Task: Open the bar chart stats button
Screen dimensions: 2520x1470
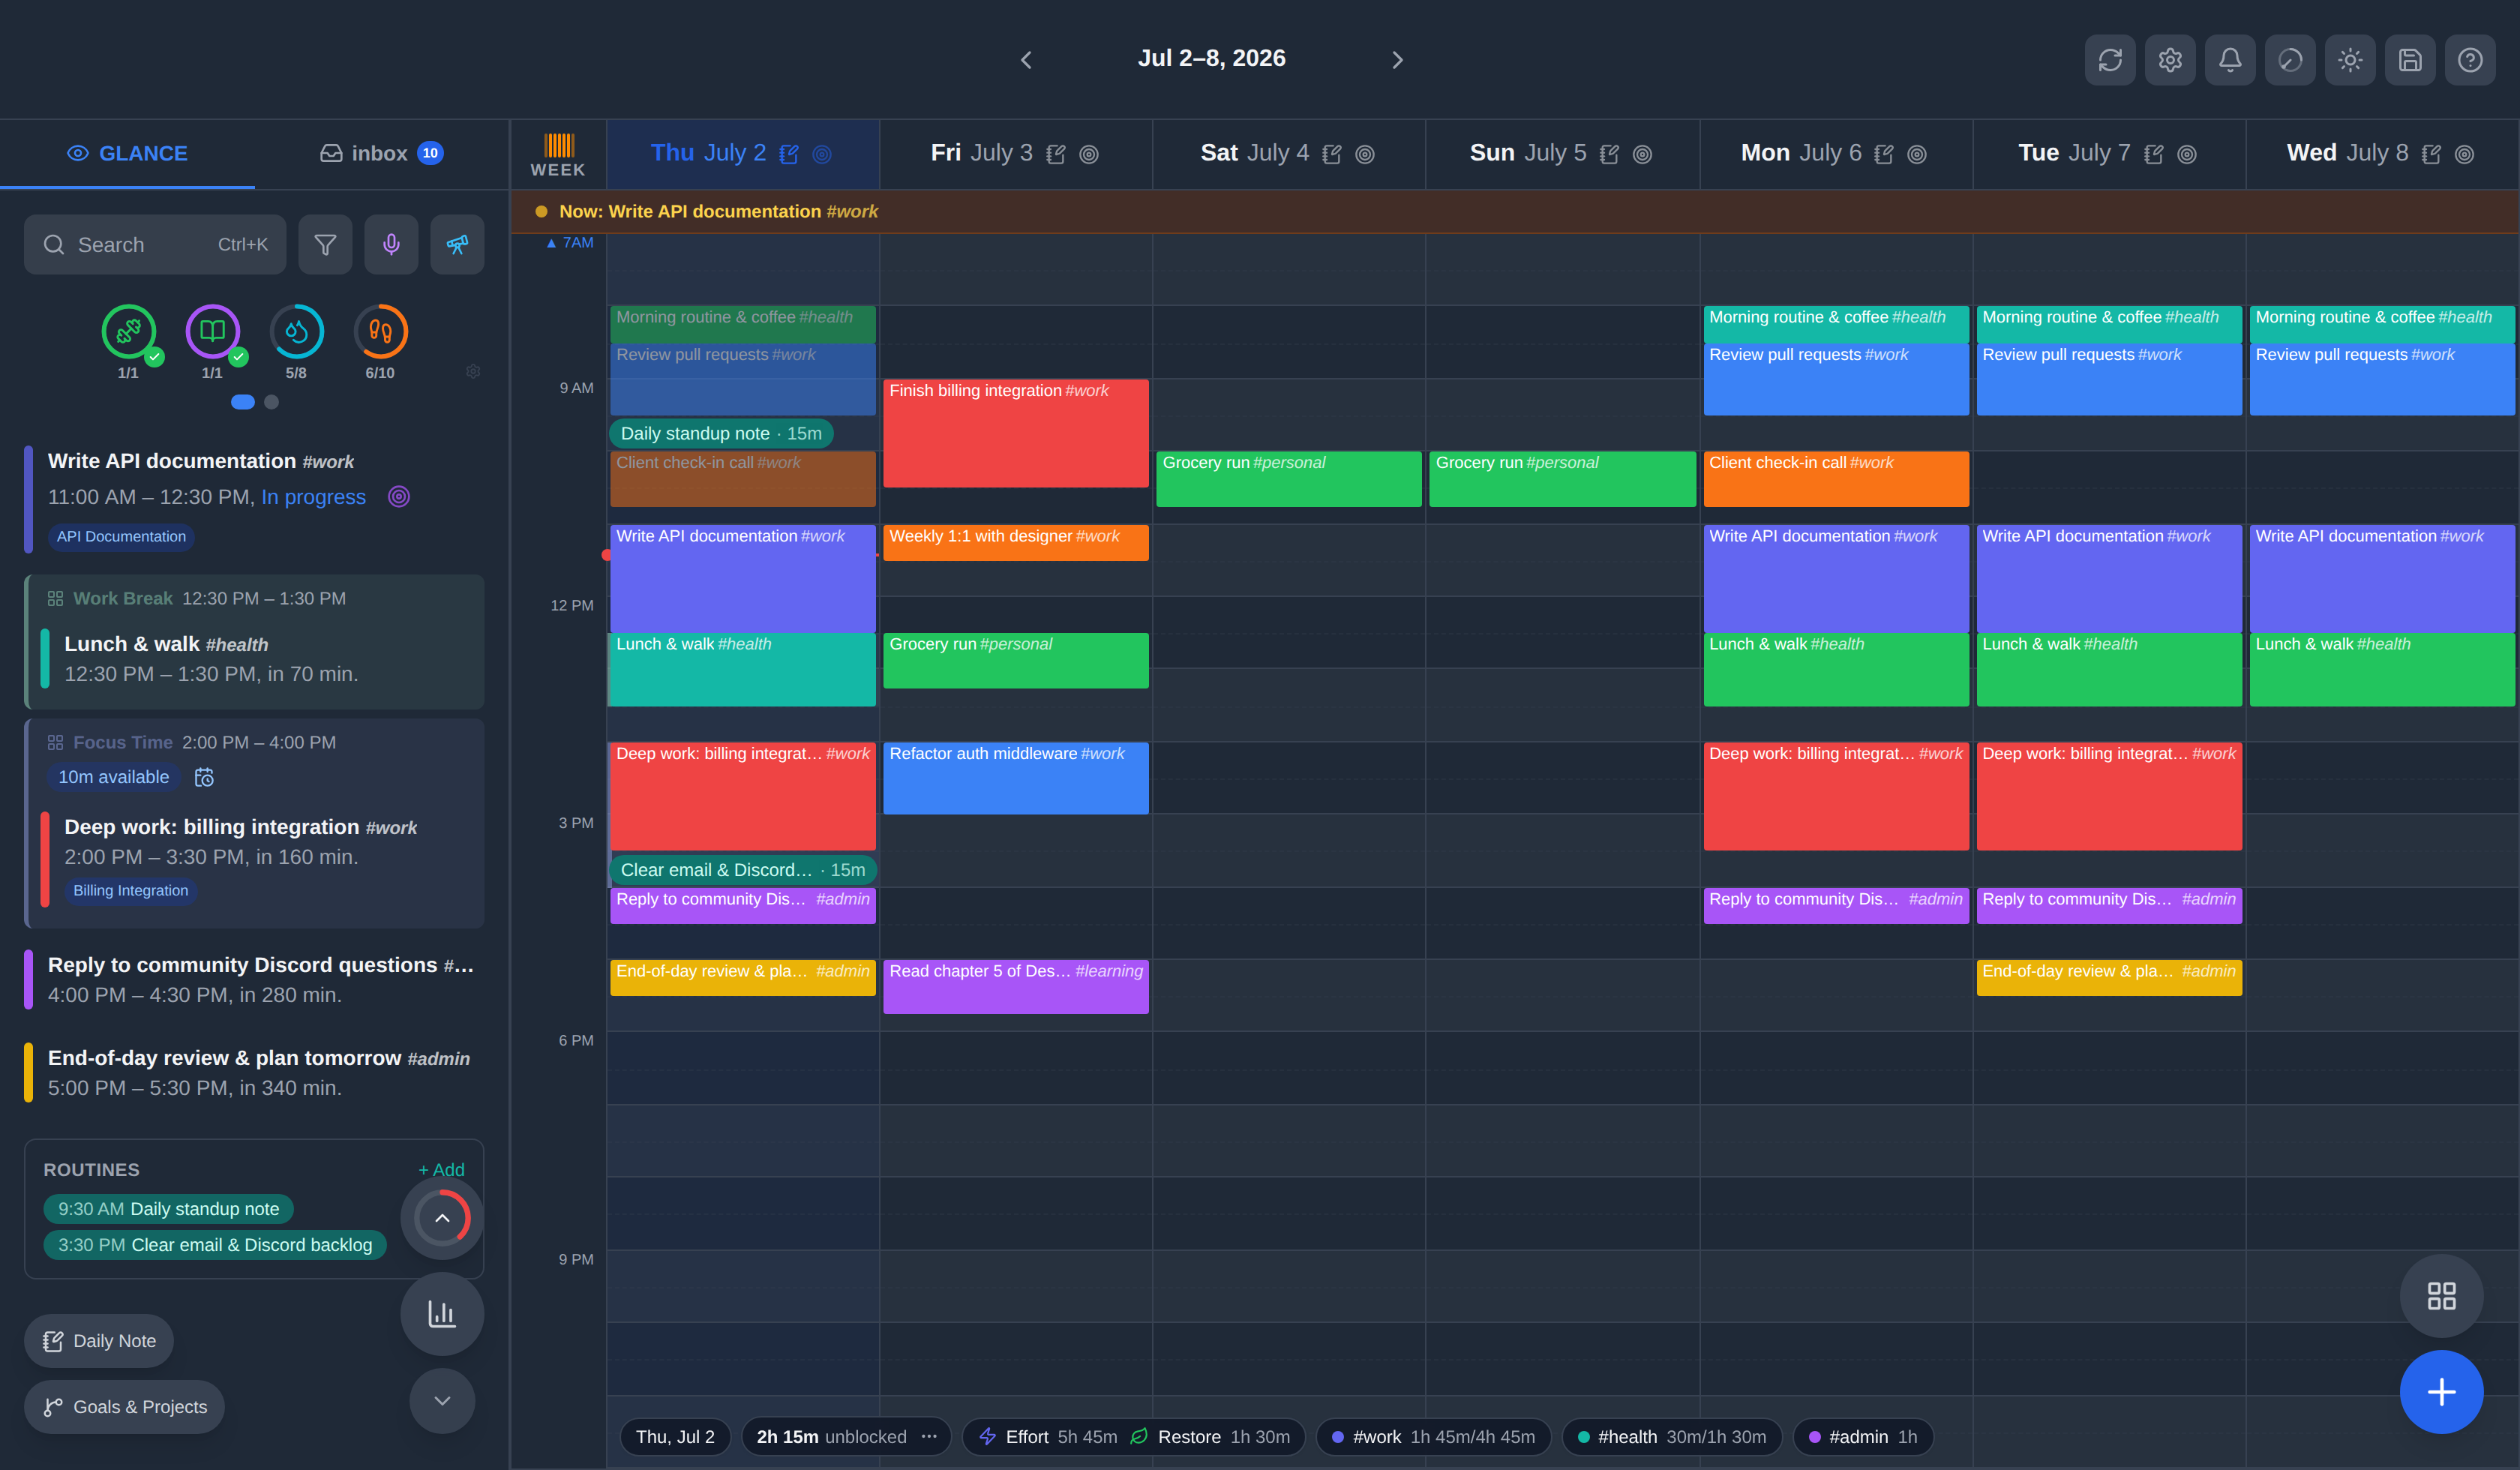Action: coord(442,1313)
